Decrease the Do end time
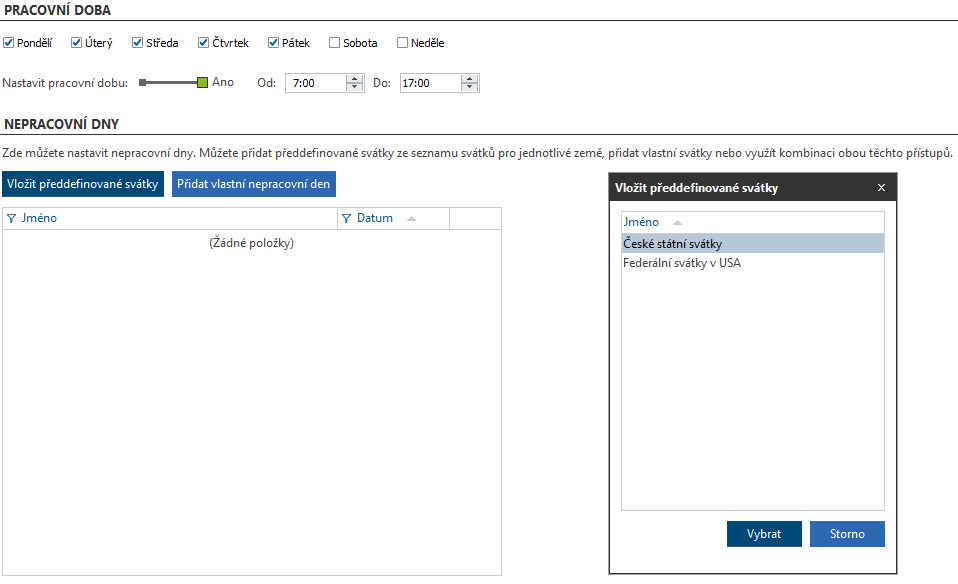The height and width of the screenshot is (584, 958). [x=470, y=88]
